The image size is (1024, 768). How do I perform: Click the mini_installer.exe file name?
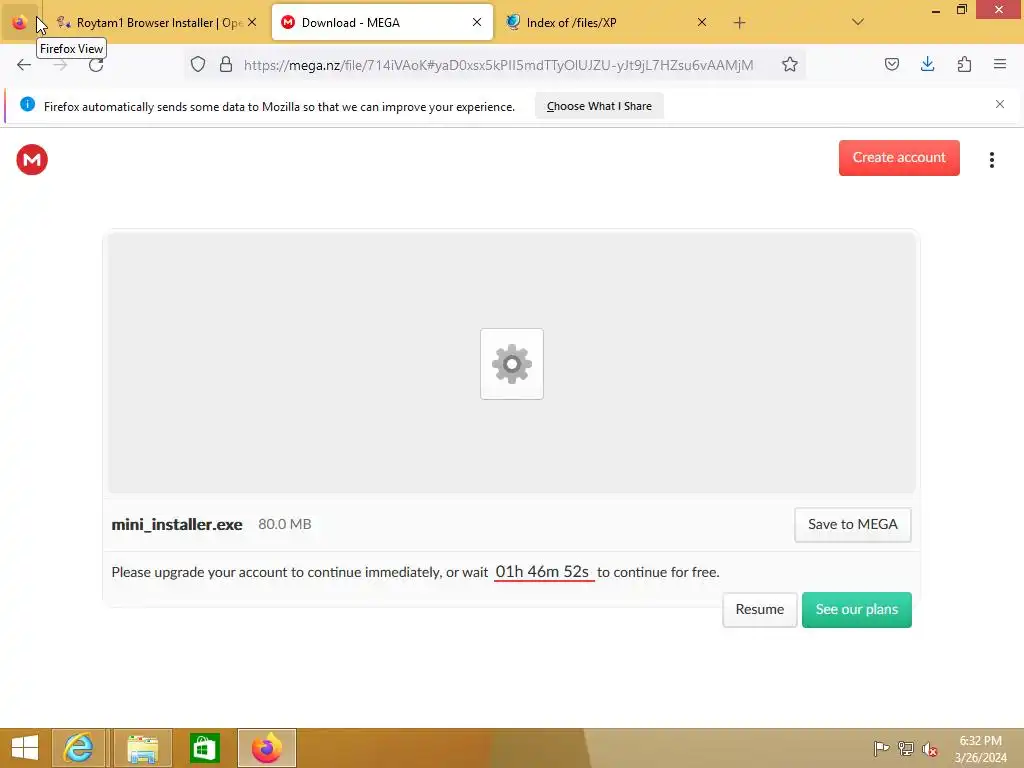click(177, 524)
